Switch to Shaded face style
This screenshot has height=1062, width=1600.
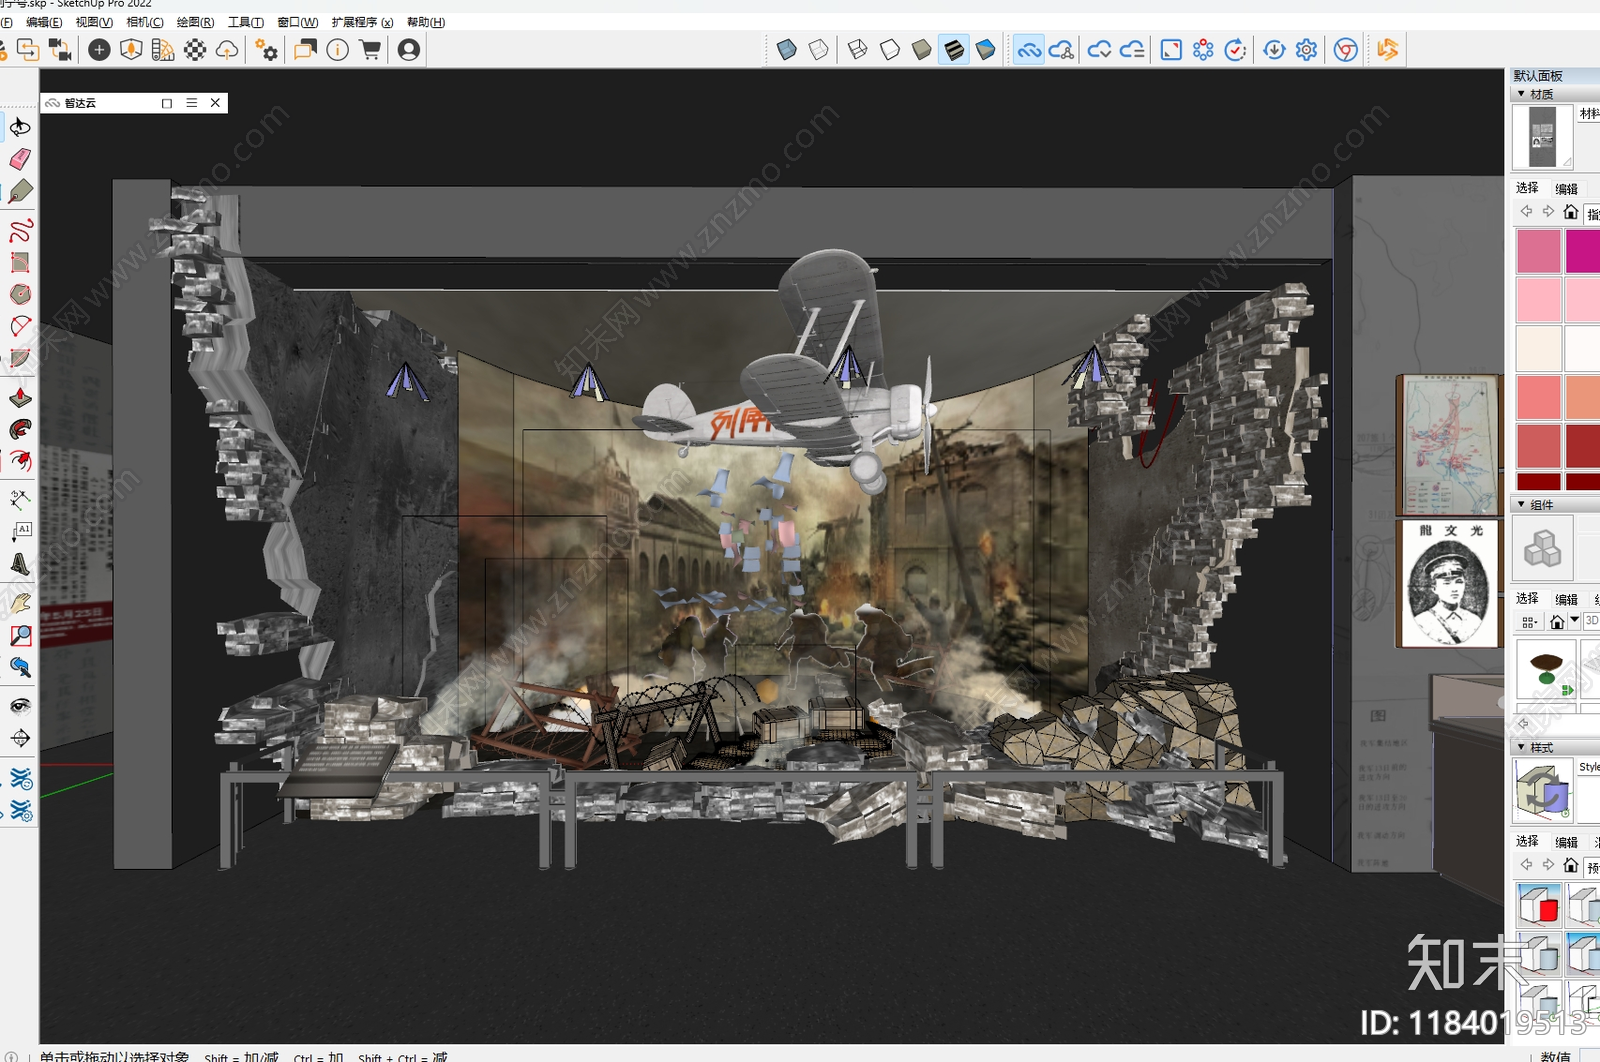921,49
